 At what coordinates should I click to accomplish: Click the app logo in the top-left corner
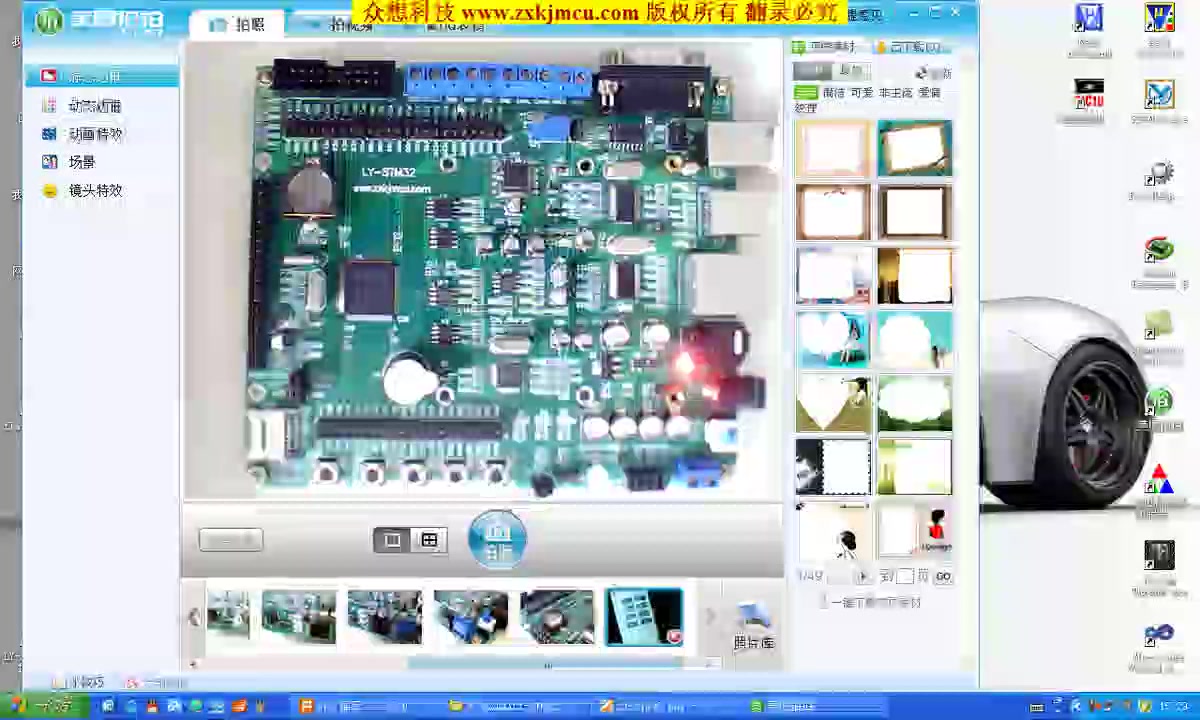pos(48,21)
